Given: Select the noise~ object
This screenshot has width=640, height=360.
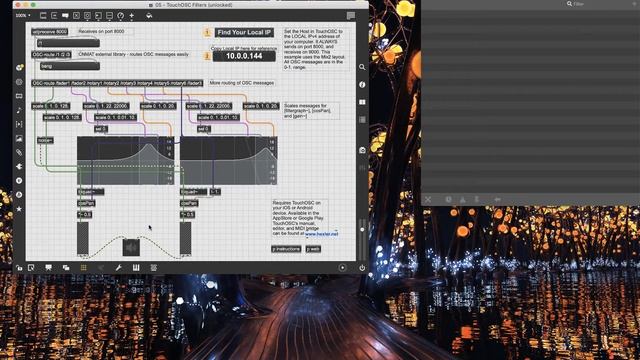Looking at the screenshot, I should [45, 140].
